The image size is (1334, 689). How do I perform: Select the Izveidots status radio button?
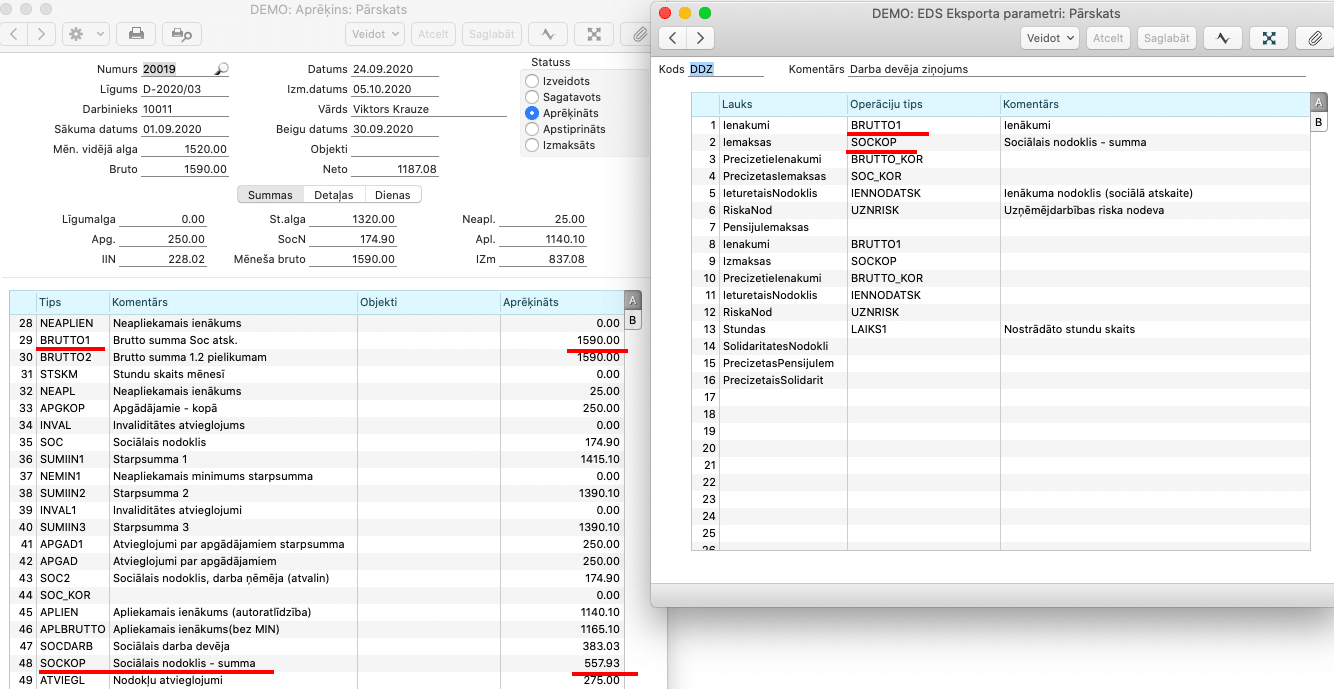pyautogui.click(x=532, y=81)
